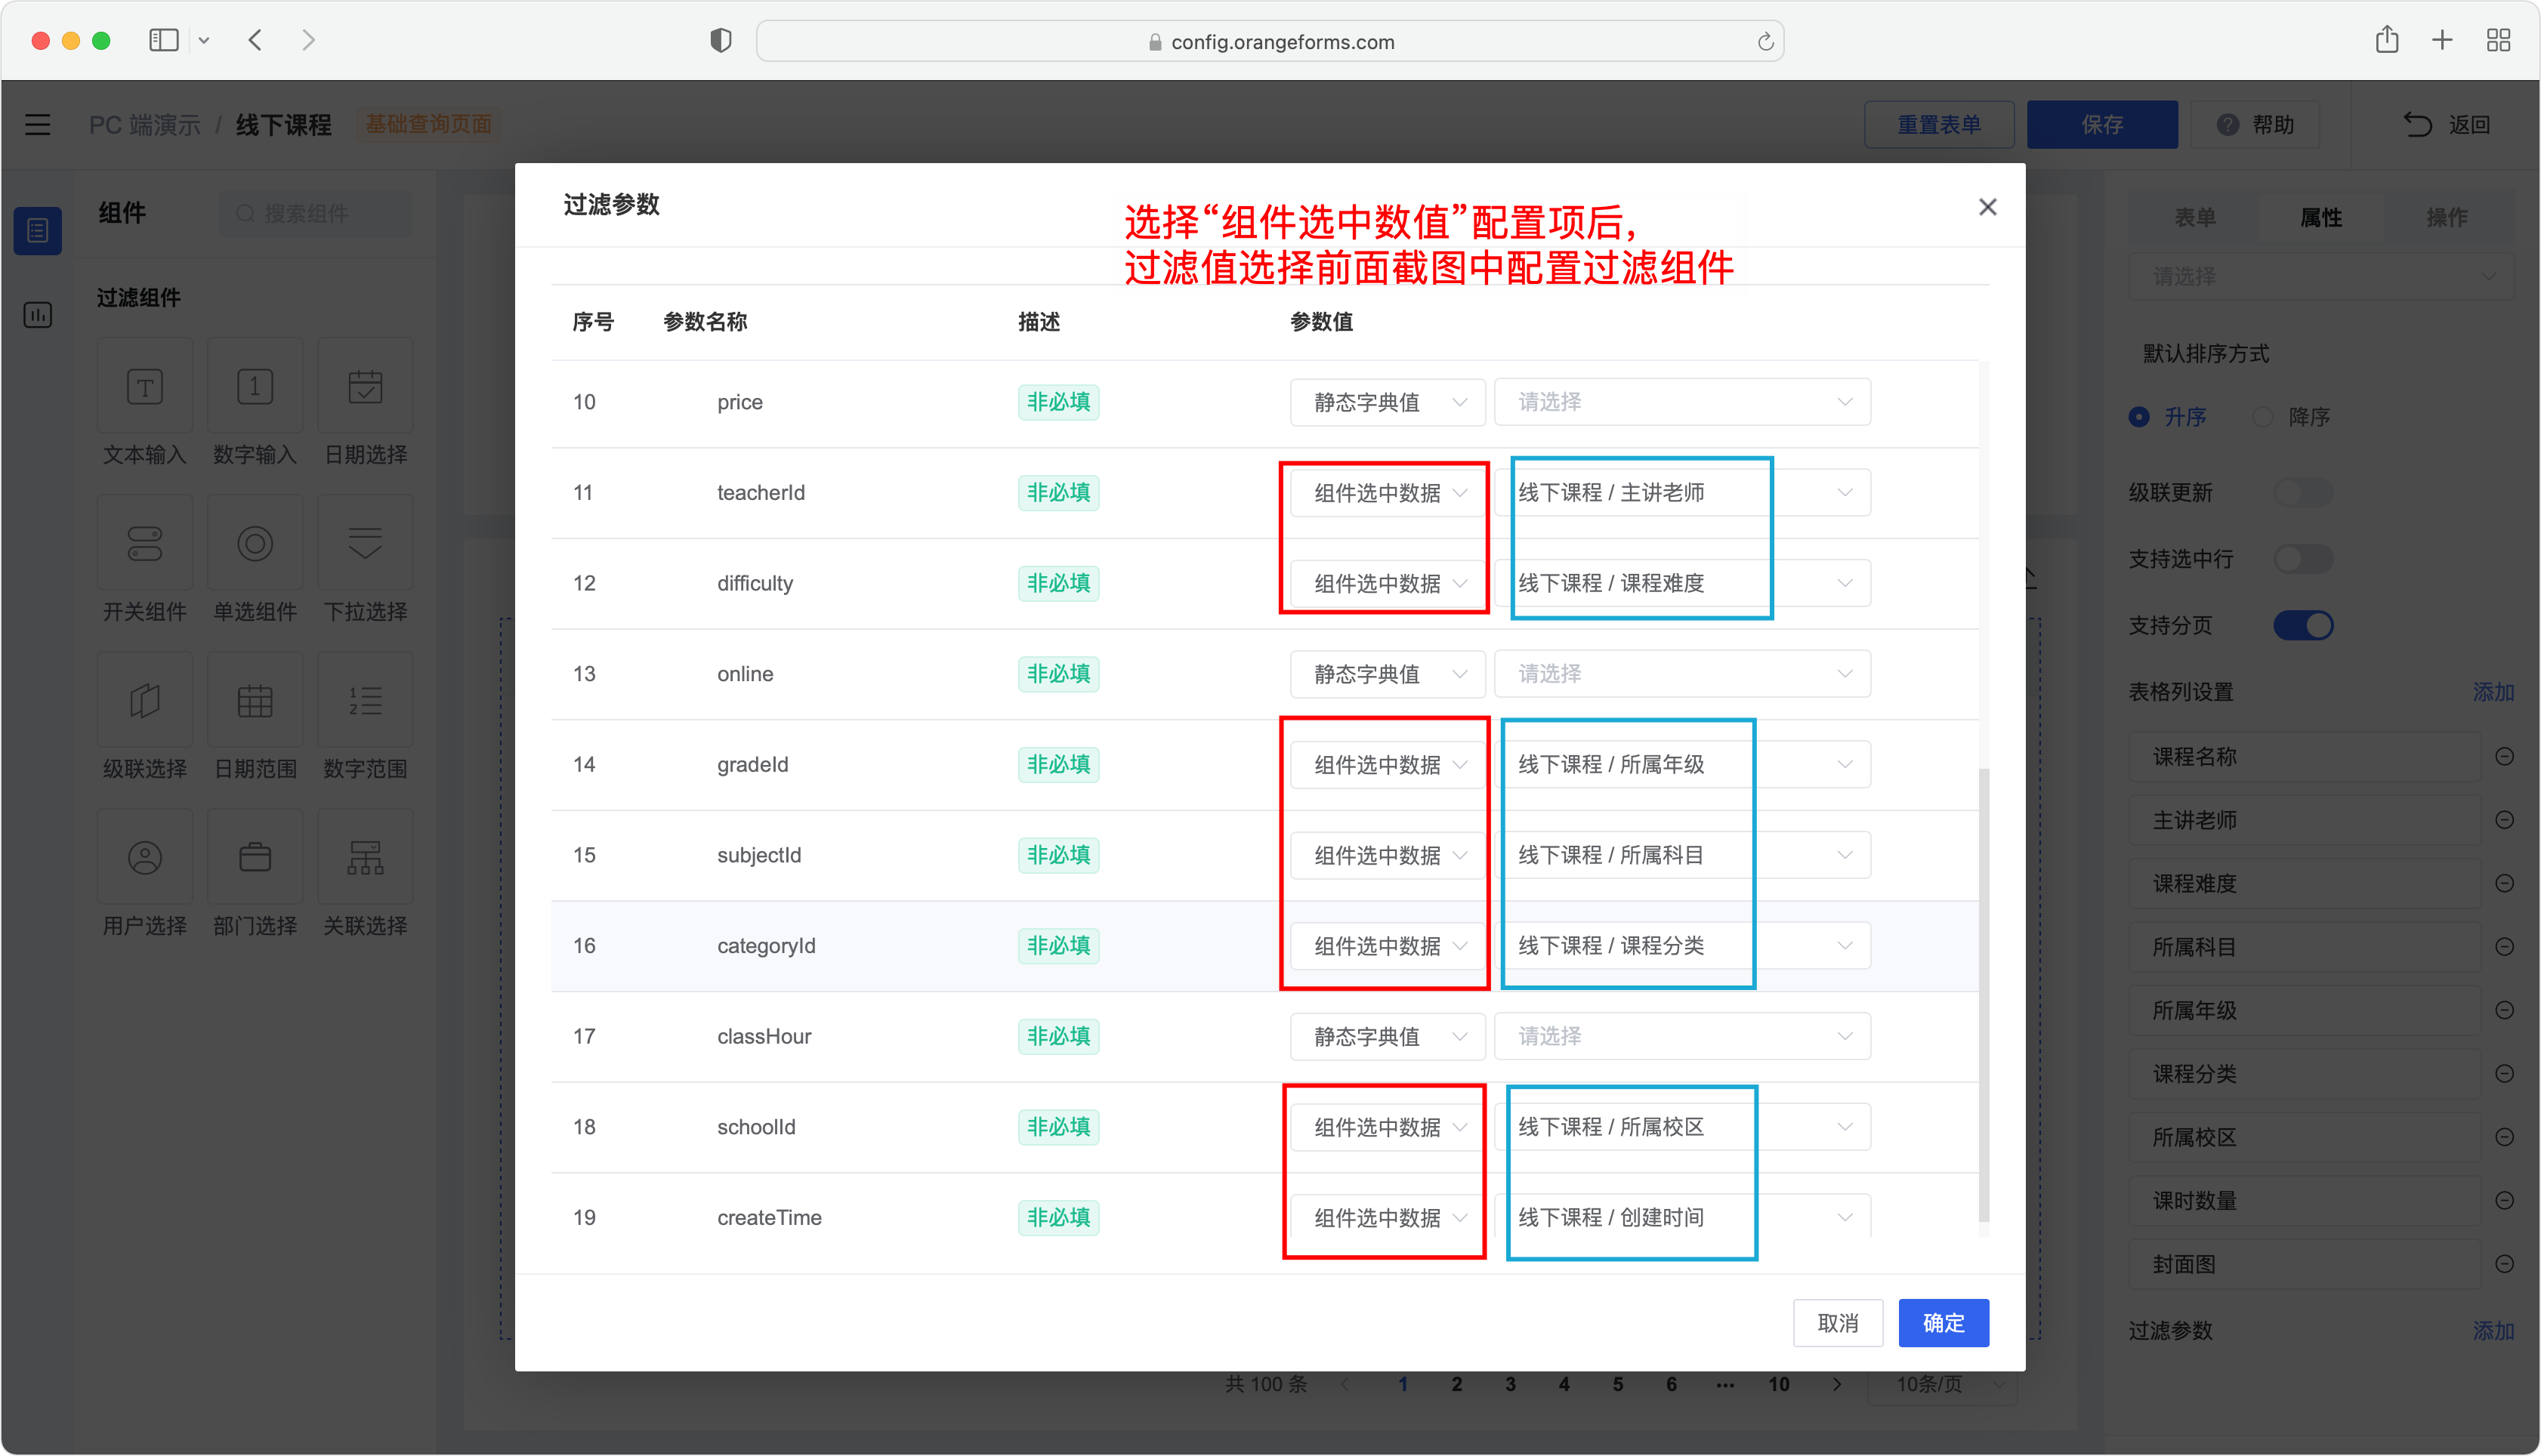Screen dimensions: 2541x1456
Task: Remove the 主讲老师 column with minus icon
Action: (2504, 820)
